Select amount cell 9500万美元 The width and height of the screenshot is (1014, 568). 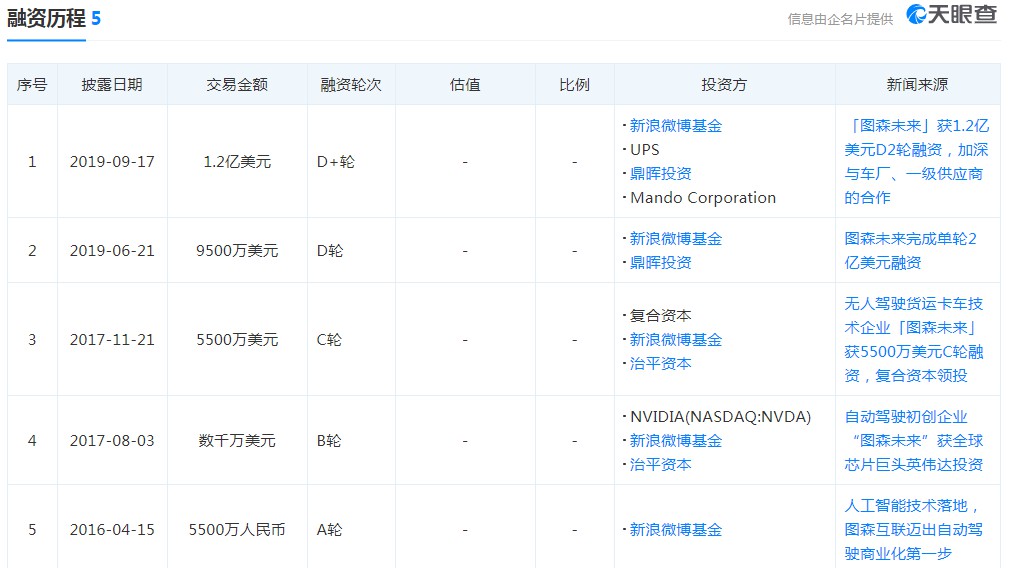[237, 250]
